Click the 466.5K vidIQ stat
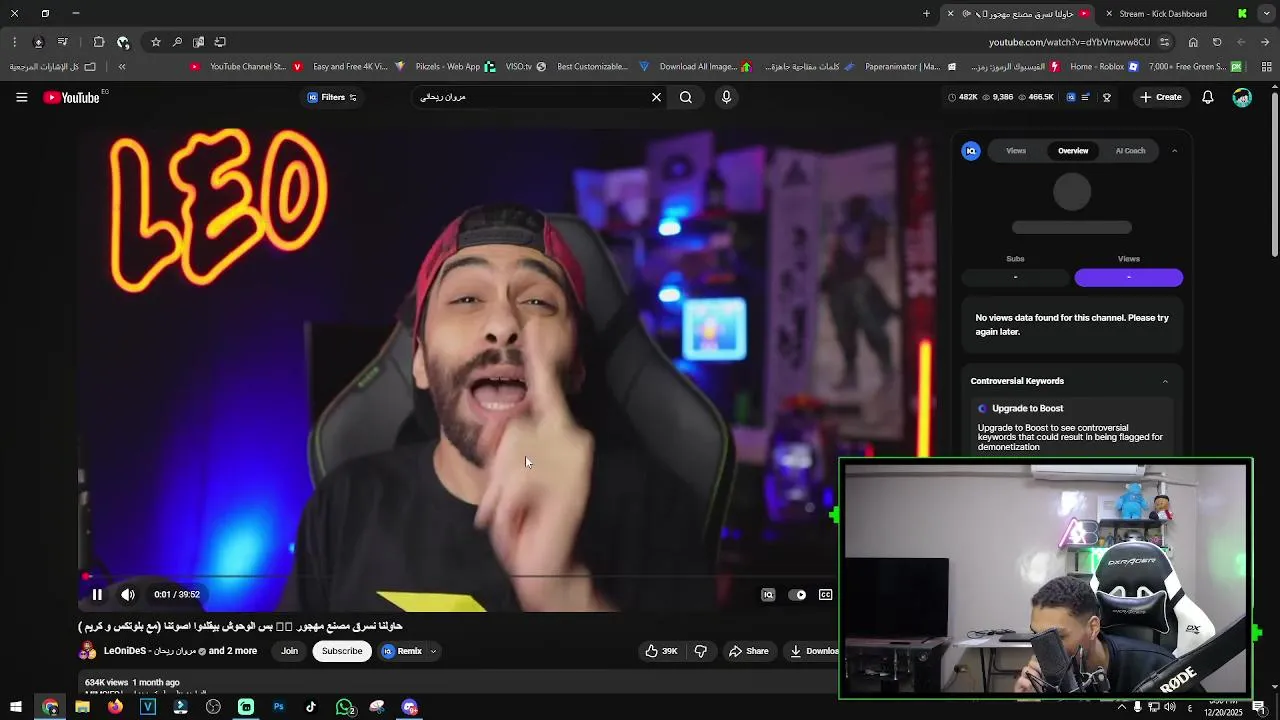The width and height of the screenshot is (1280, 720). tap(1036, 97)
